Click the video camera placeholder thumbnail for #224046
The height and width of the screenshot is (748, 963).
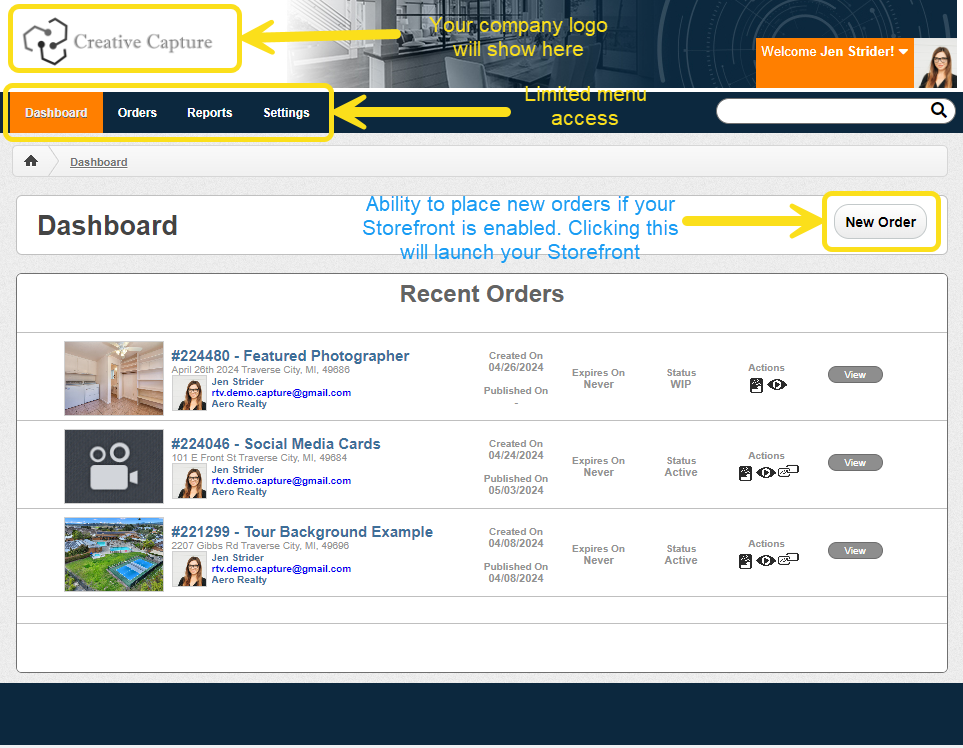[114, 466]
